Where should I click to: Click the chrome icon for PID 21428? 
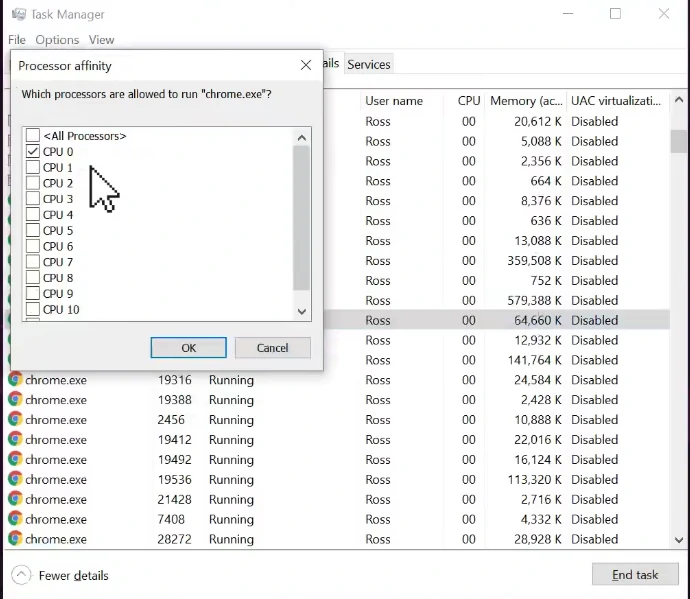(15, 499)
